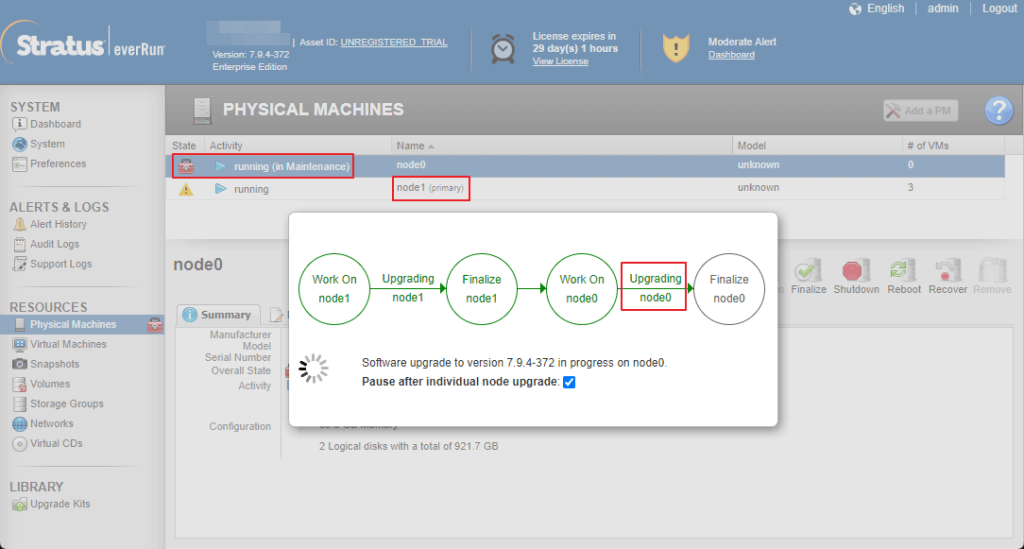
Task: Open Virtual CDs page
Action: [56, 443]
